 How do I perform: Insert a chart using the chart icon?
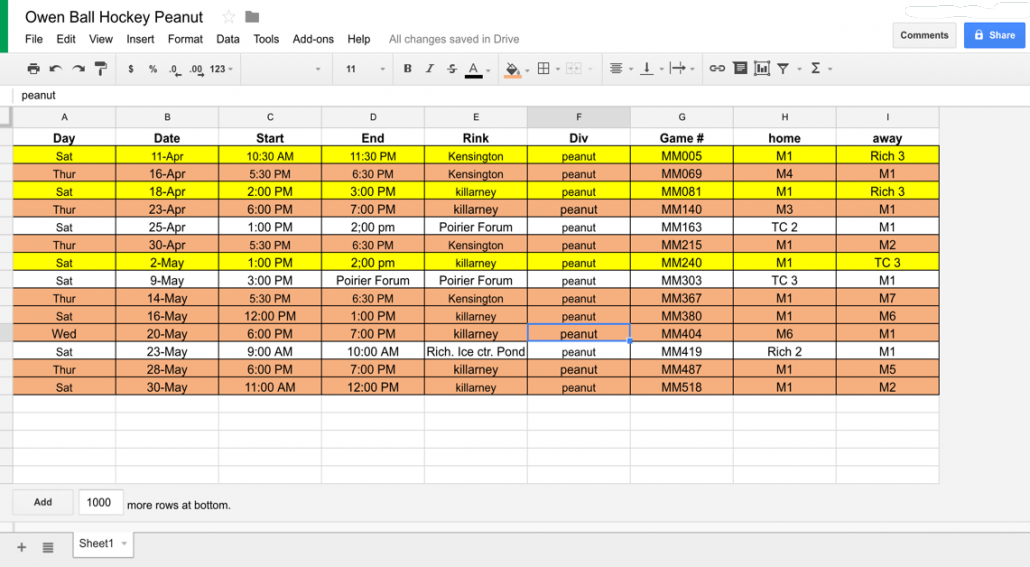pyautogui.click(x=762, y=69)
